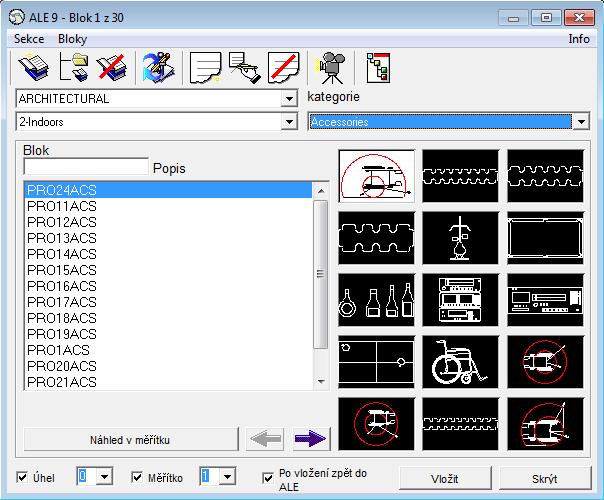Go to next page with blue arrow
604x500 pixels.
(311, 439)
